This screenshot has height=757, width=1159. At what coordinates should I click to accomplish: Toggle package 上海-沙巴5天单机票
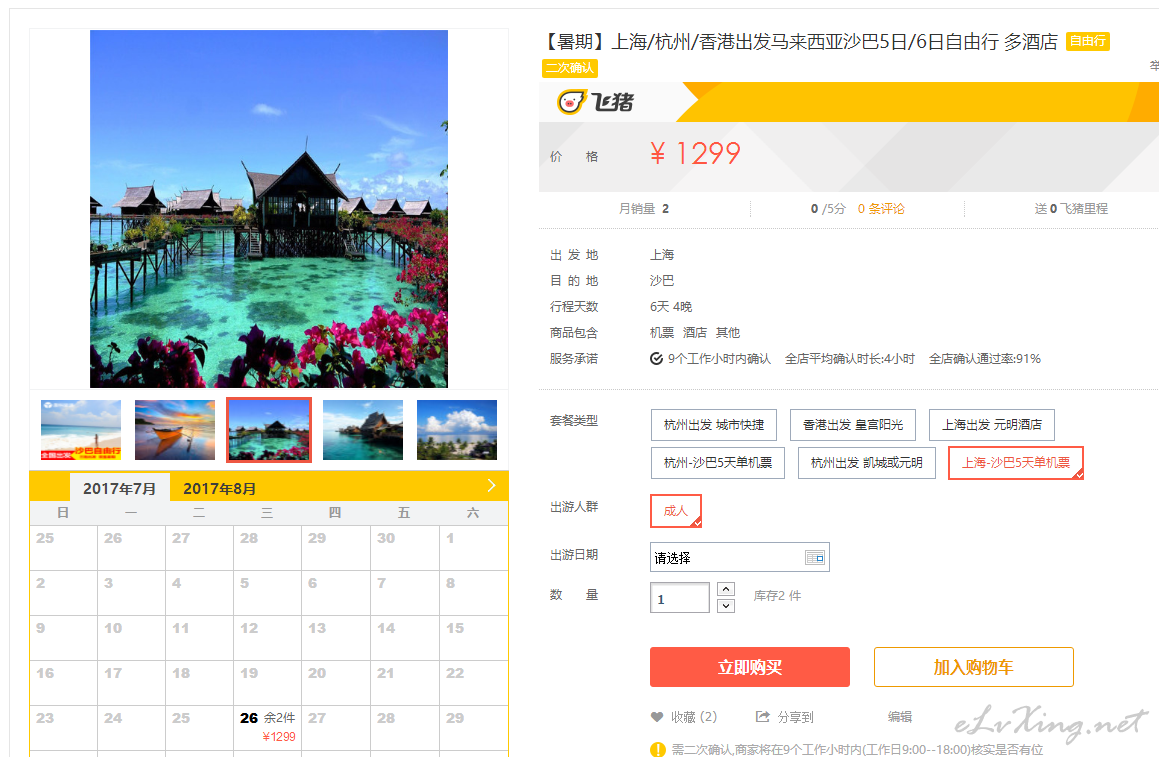click(x=1016, y=463)
